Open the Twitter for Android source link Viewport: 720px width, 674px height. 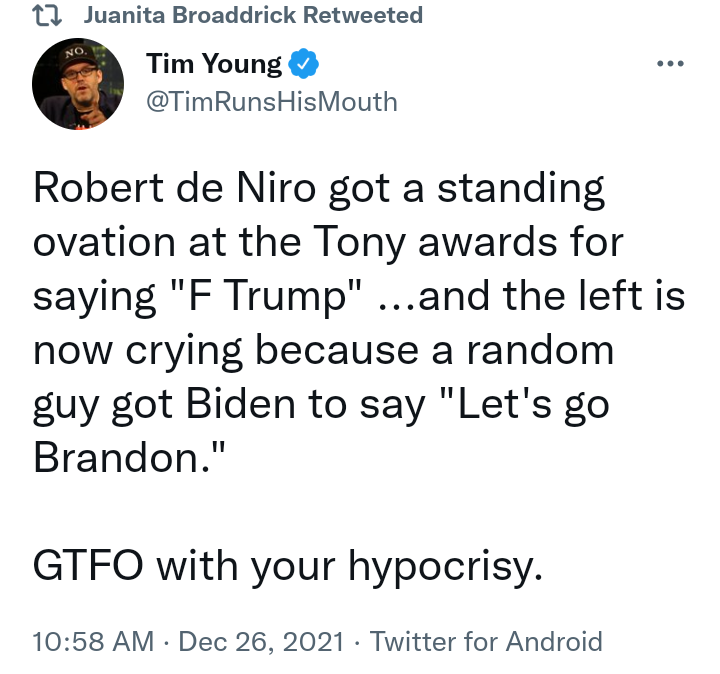486,641
